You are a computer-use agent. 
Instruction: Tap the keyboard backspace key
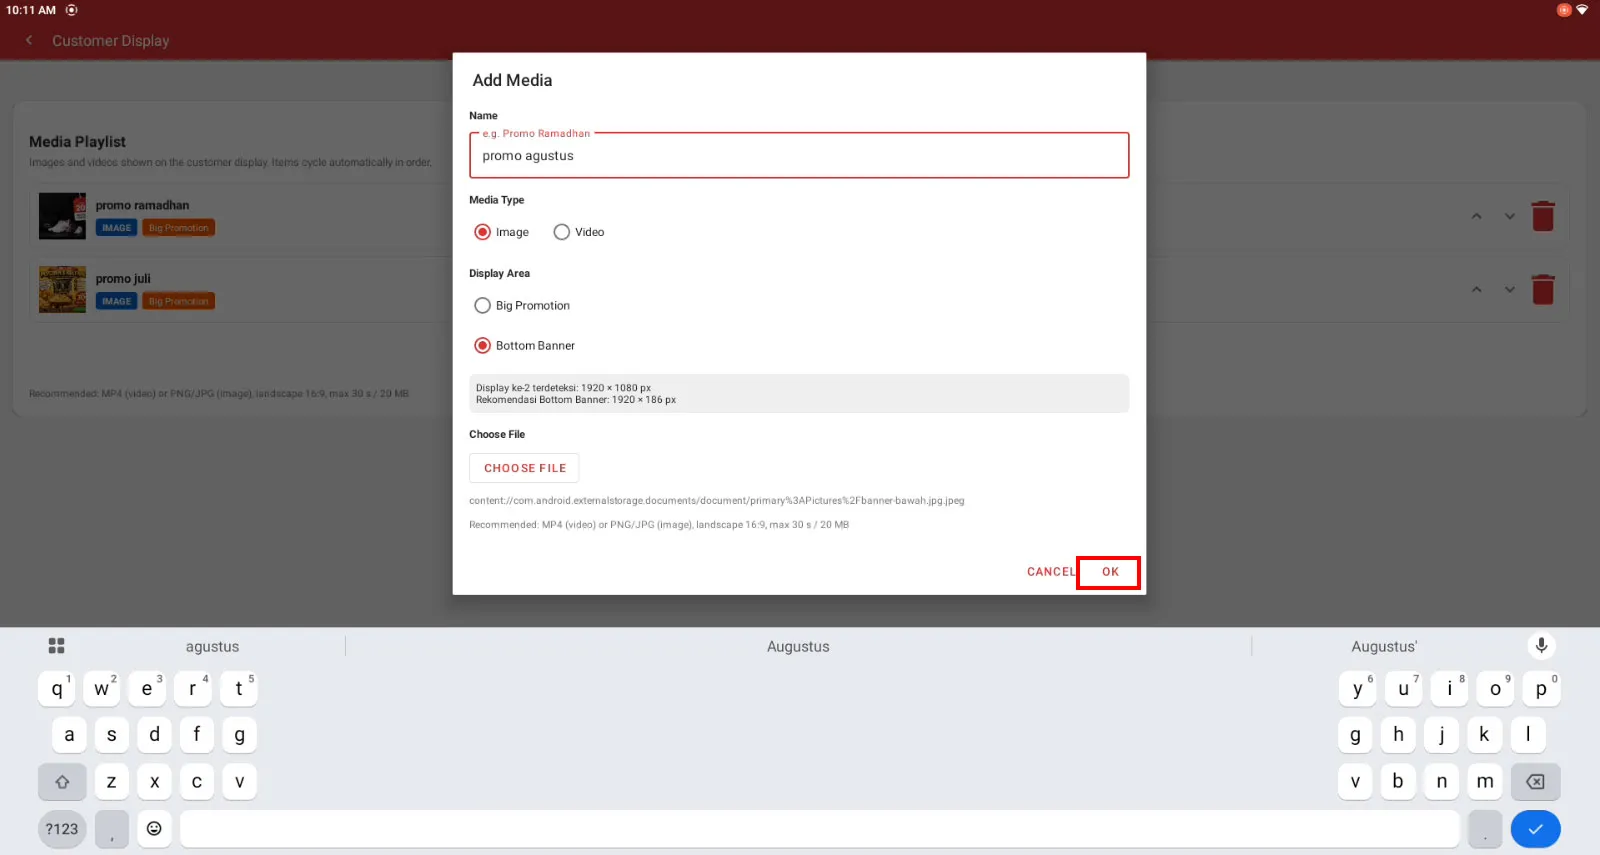pos(1535,782)
